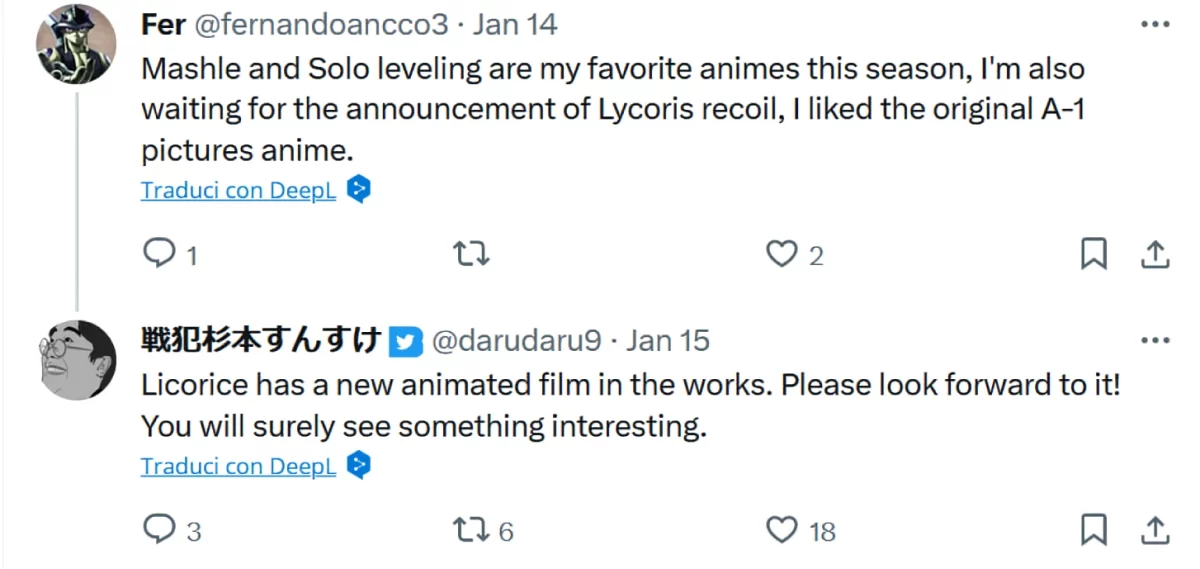
Task: Open the @darudaru9 handle
Action: tap(516, 340)
